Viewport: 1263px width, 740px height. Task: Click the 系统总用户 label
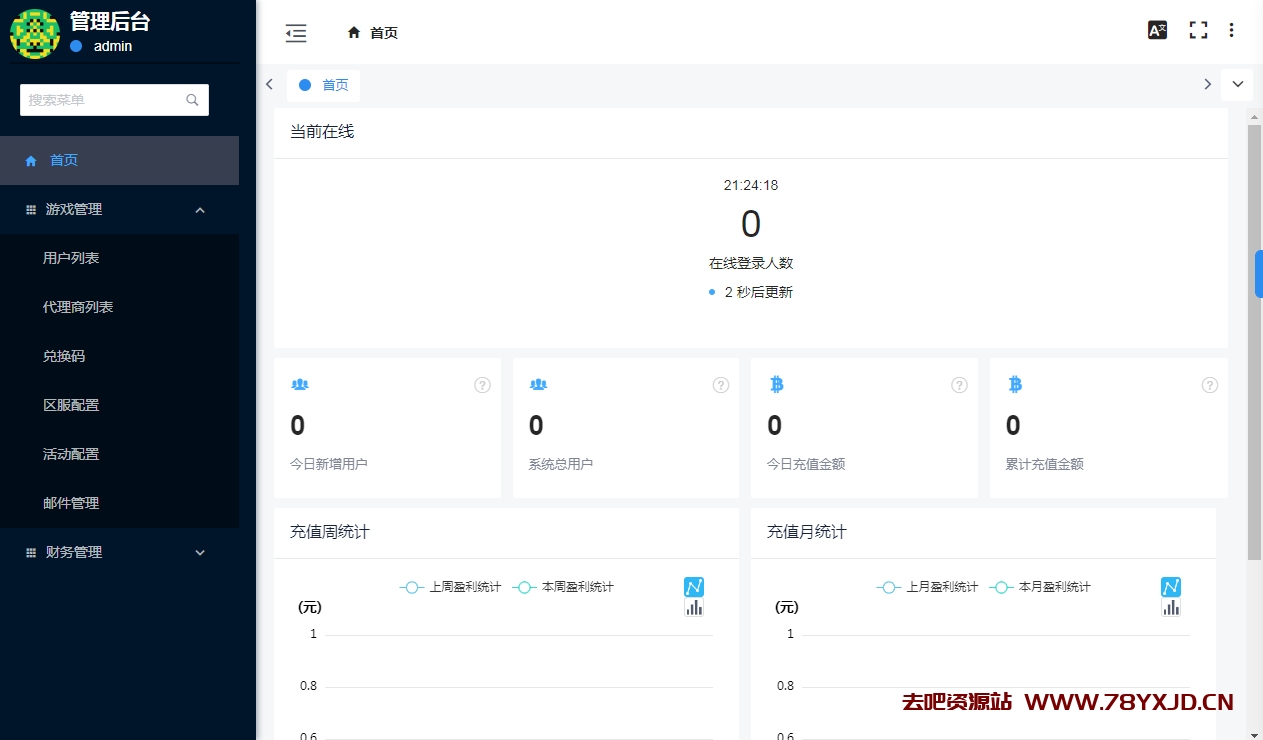point(561,464)
